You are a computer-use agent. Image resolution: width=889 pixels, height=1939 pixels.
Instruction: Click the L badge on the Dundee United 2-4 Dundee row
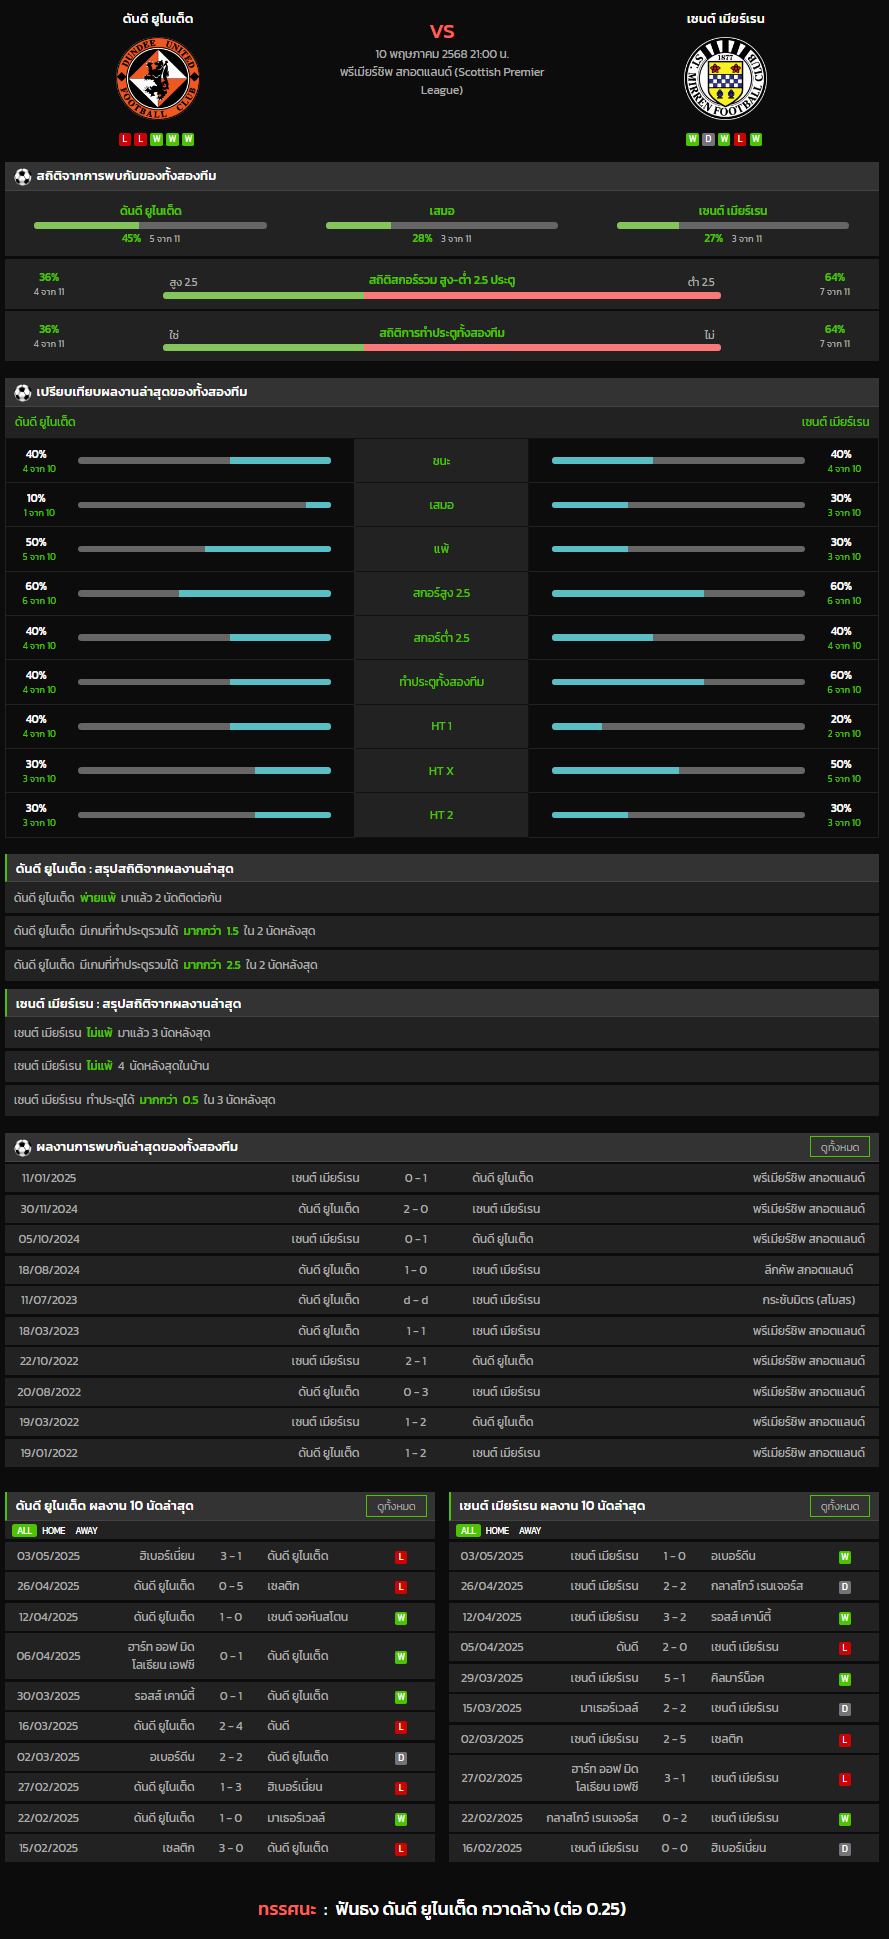click(401, 1727)
